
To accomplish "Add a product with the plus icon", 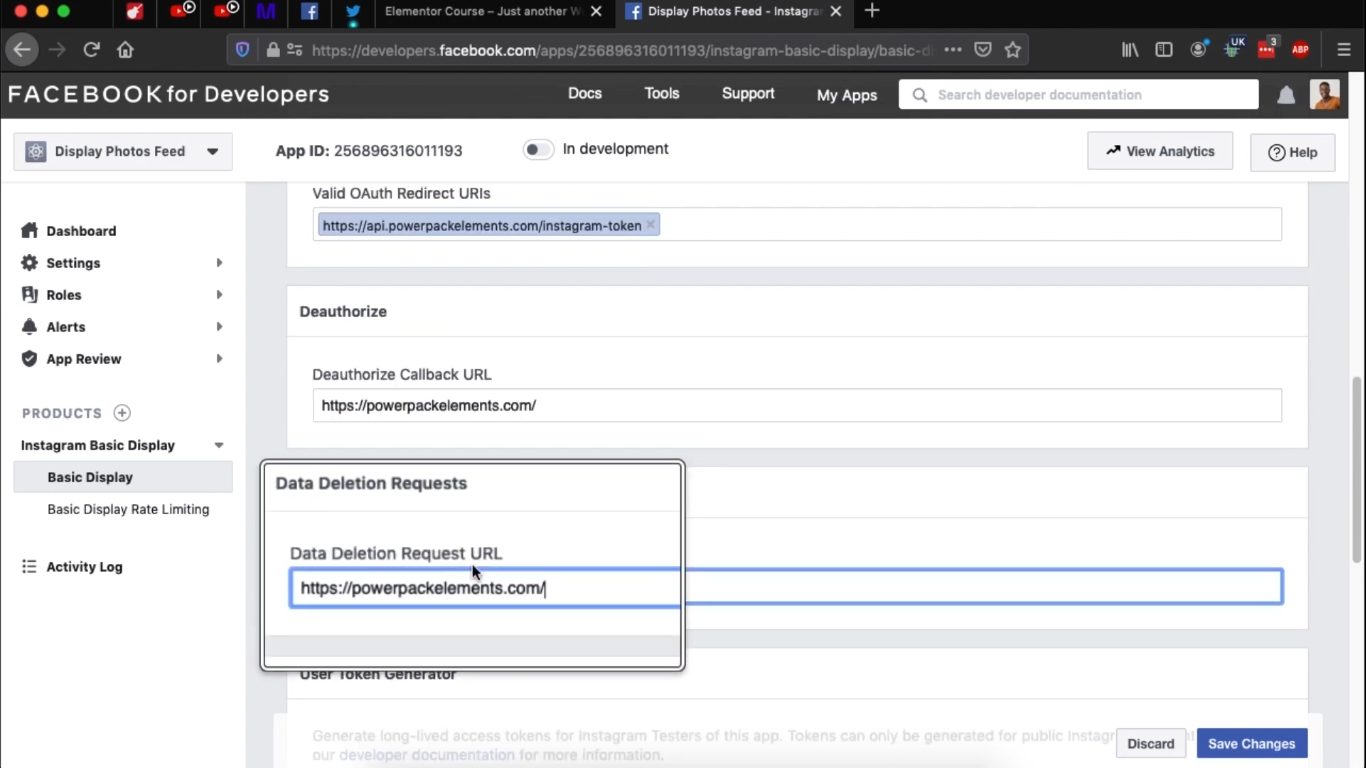I will pyautogui.click(x=122, y=413).
